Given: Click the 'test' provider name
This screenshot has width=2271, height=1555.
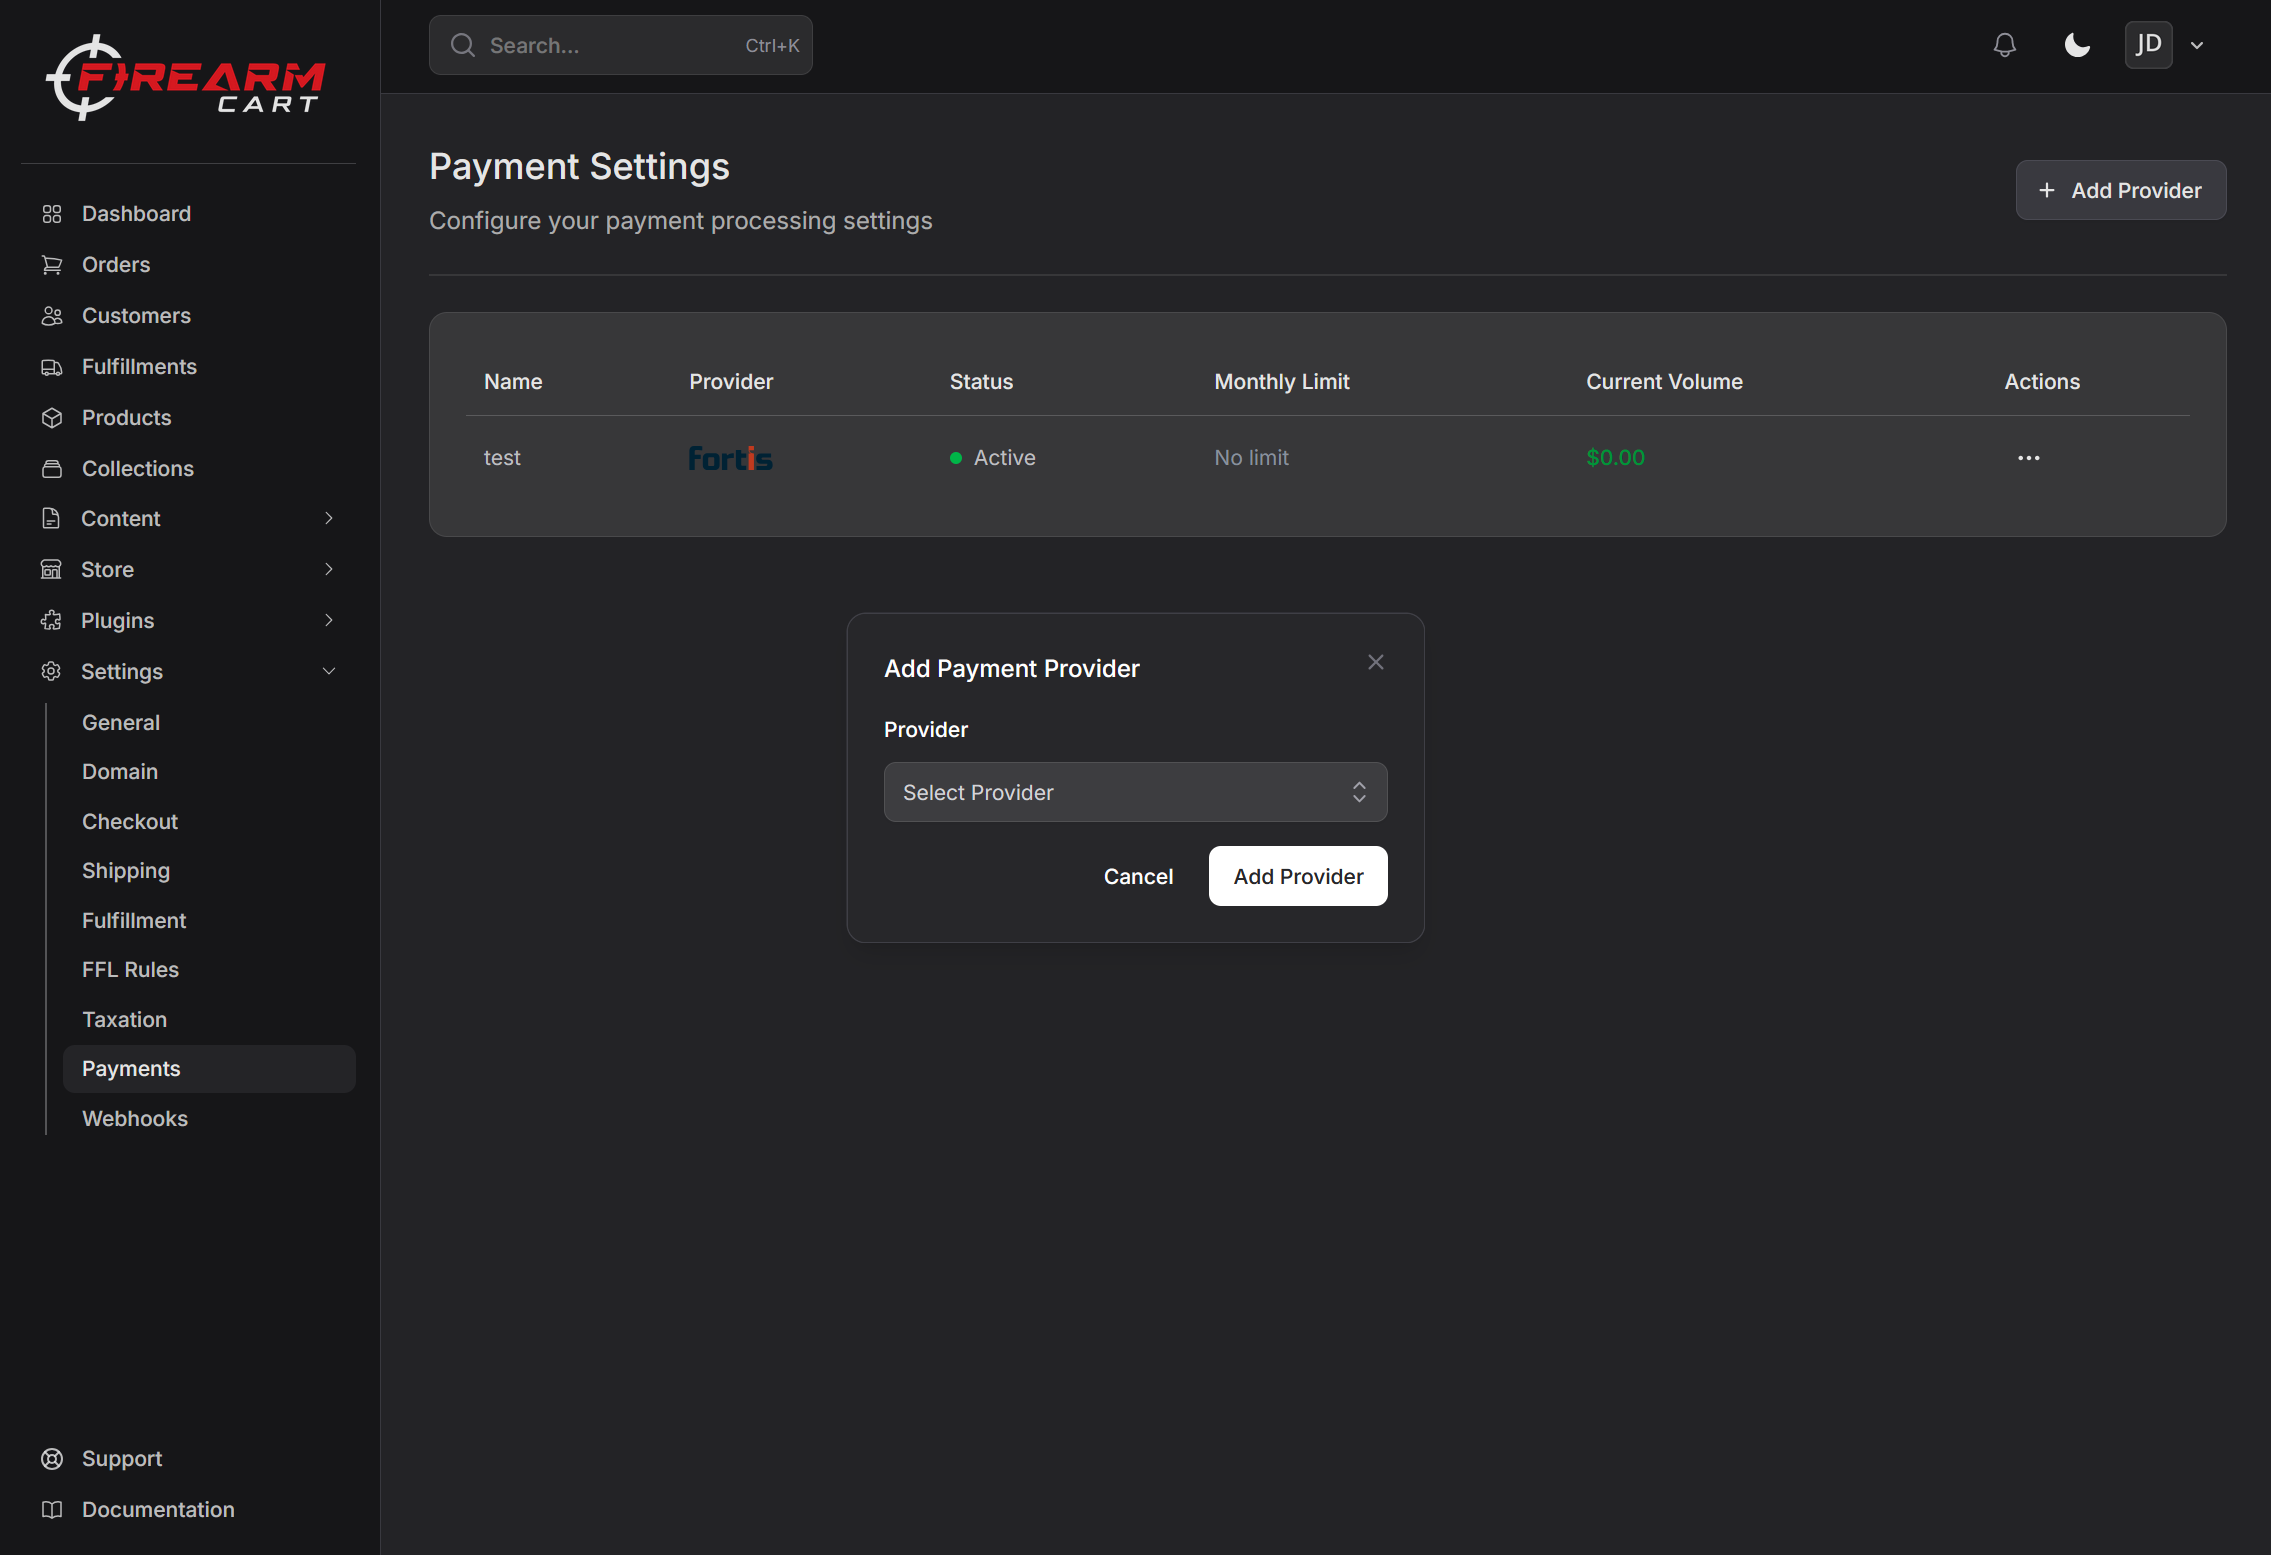Looking at the screenshot, I should coord(502,458).
